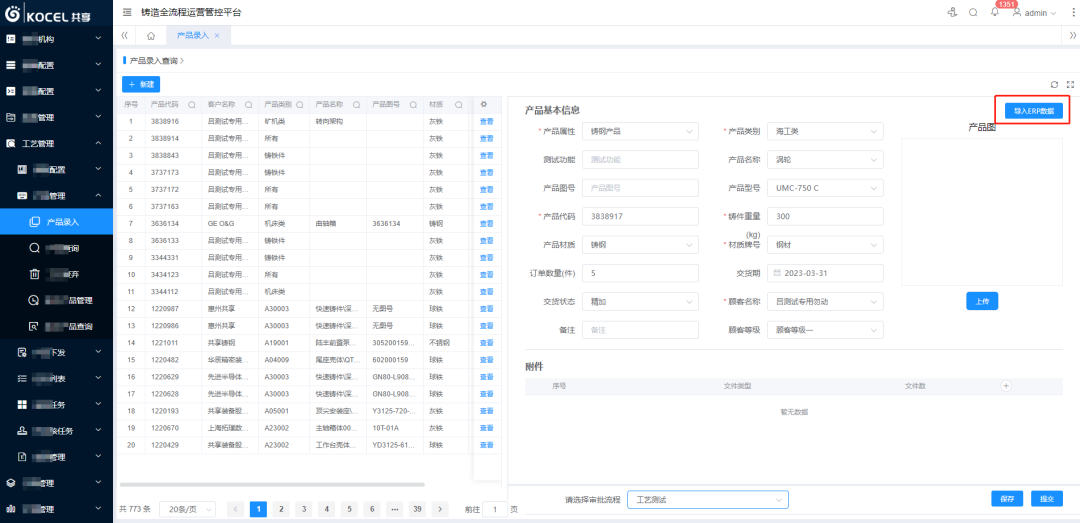This screenshot has width=1080, height=523.
Task: Click 查看 link for row 3838916
Action: pyautogui.click(x=486, y=121)
